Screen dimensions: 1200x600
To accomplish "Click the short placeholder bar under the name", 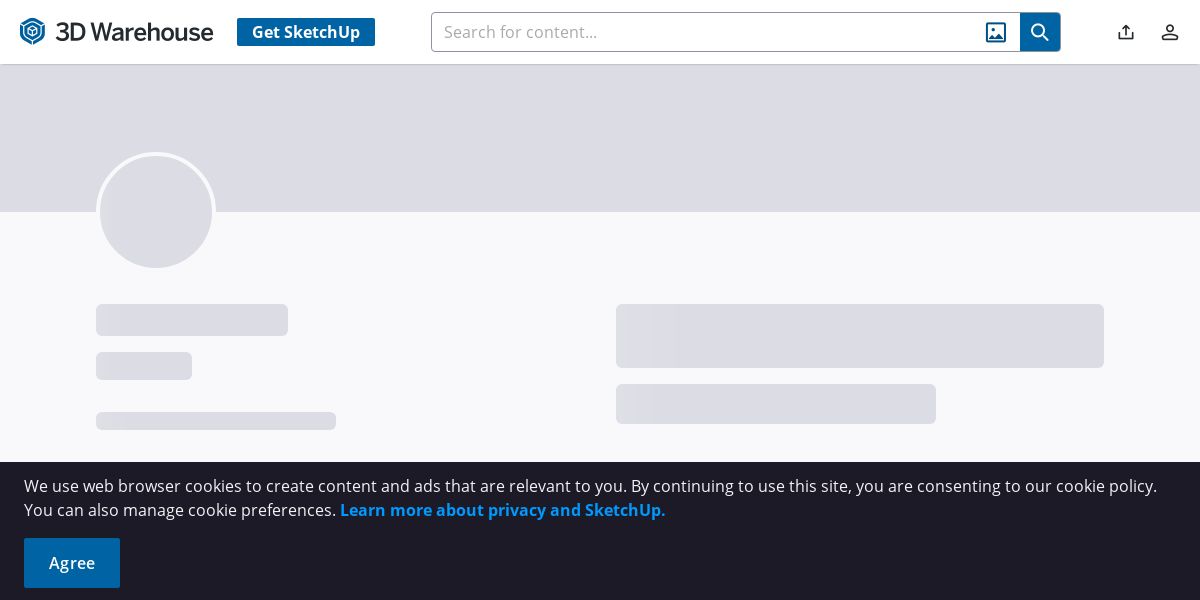I will (x=144, y=366).
